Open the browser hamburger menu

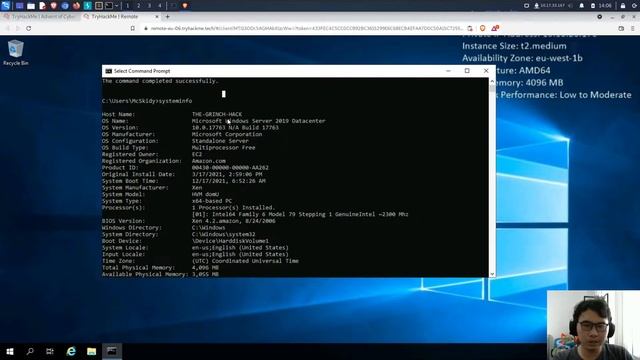click(x=633, y=28)
